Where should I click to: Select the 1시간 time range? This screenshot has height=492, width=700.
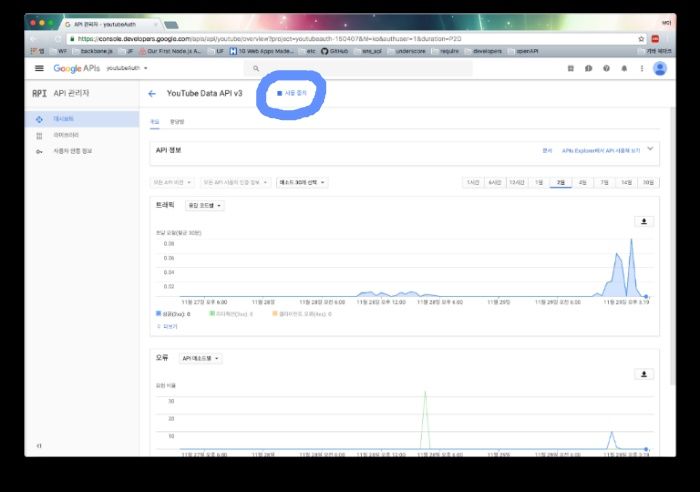[x=473, y=182]
